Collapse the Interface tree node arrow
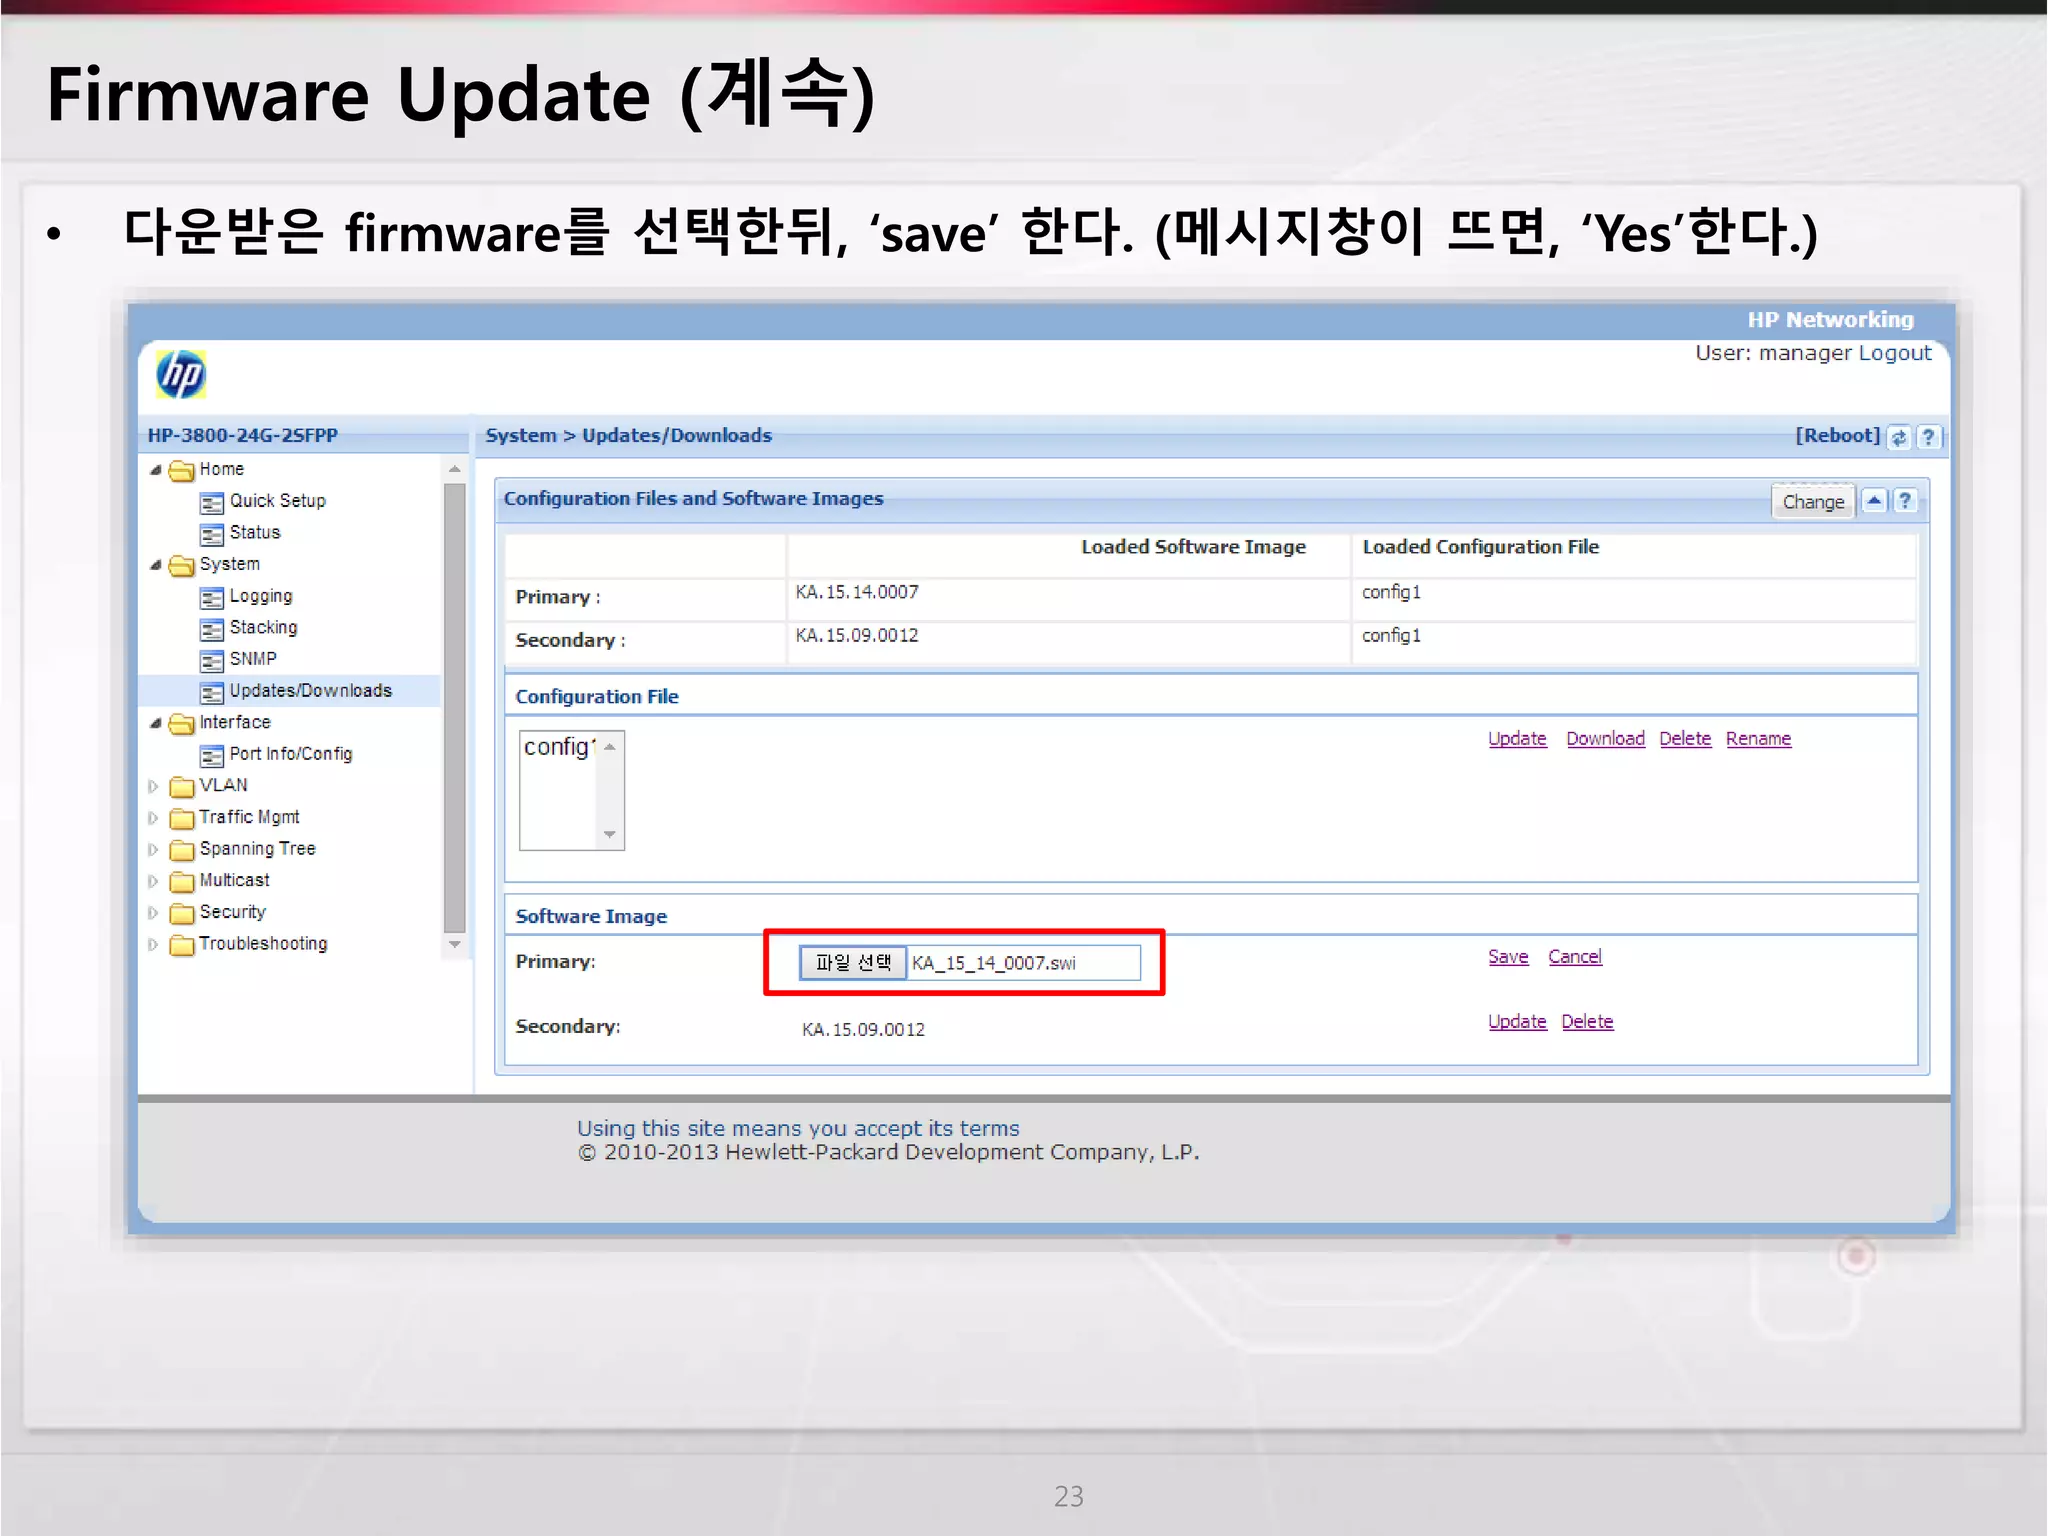The width and height of the screenshot is (2048, 1536). [155, 723]
